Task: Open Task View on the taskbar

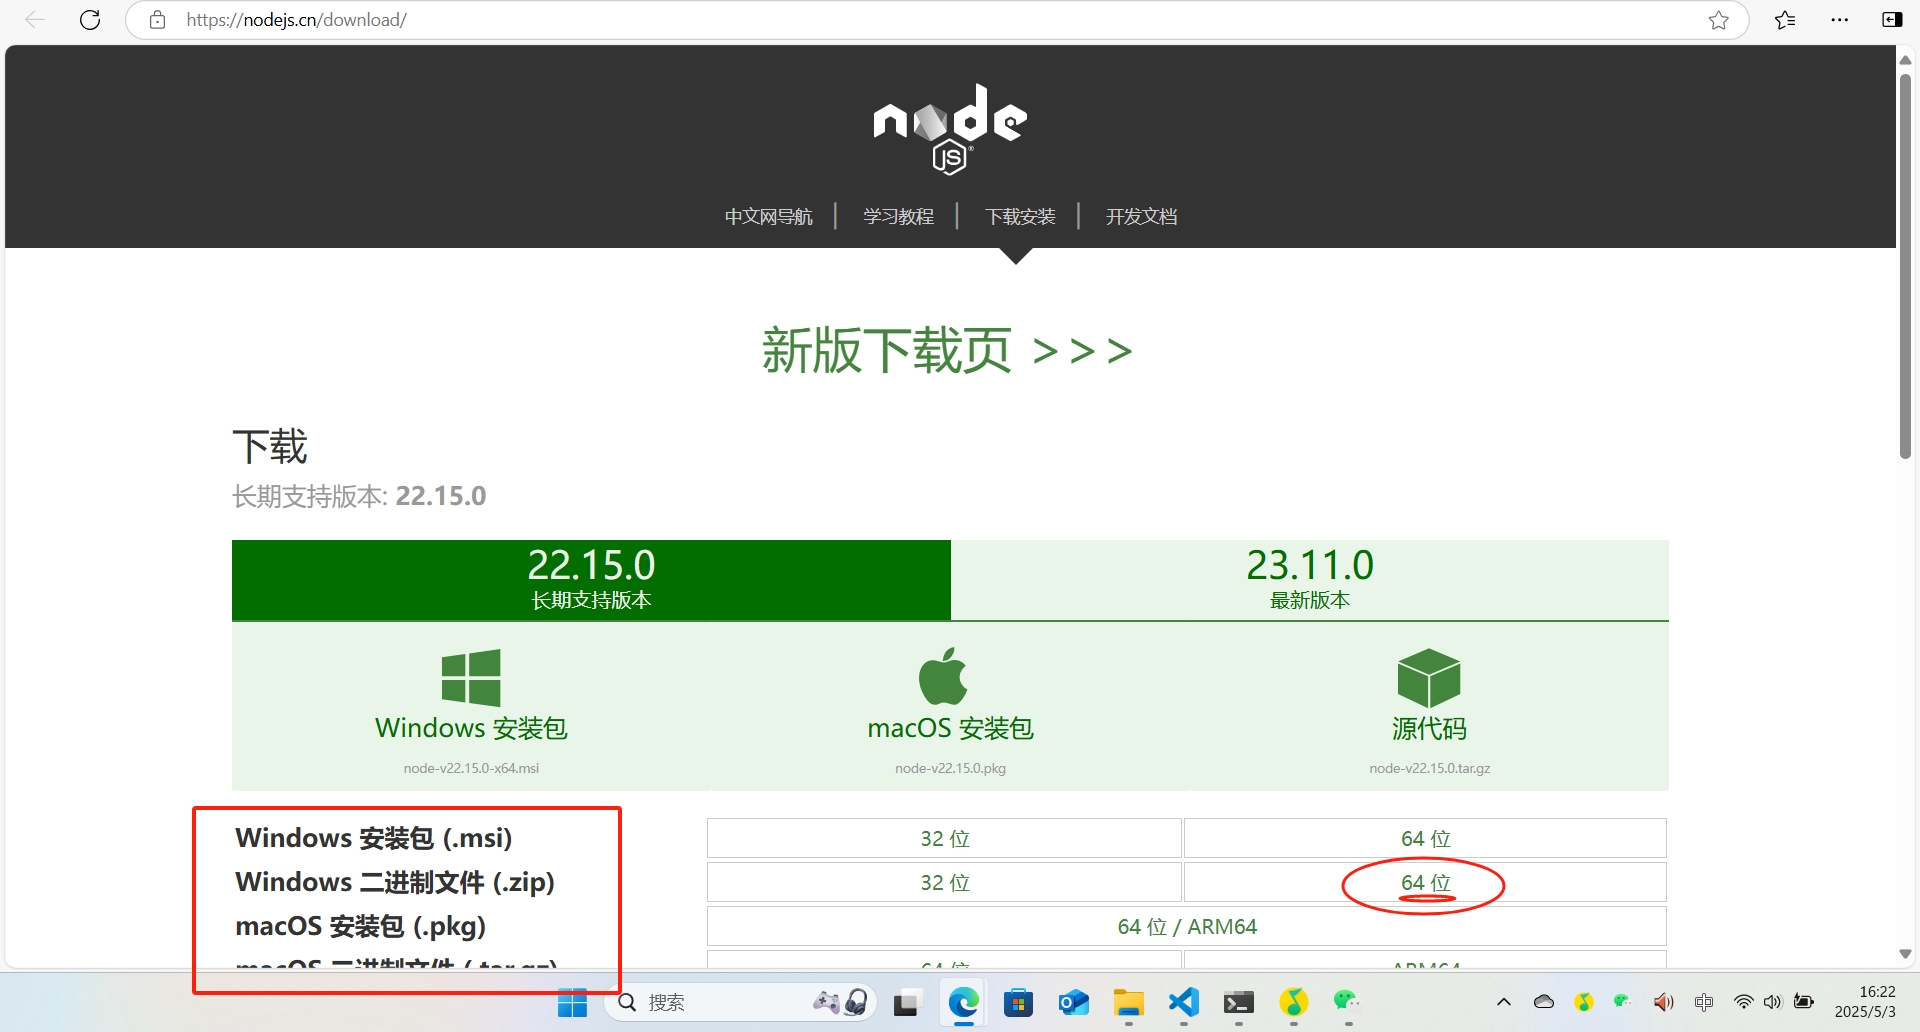Action: pyautogui.click(x=906, y=1002)
